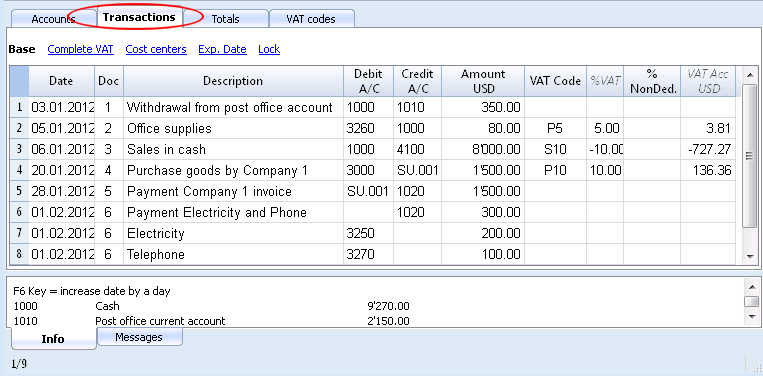Open the Cost centers view
Screen dimensions: 763x376
[156, 49]
